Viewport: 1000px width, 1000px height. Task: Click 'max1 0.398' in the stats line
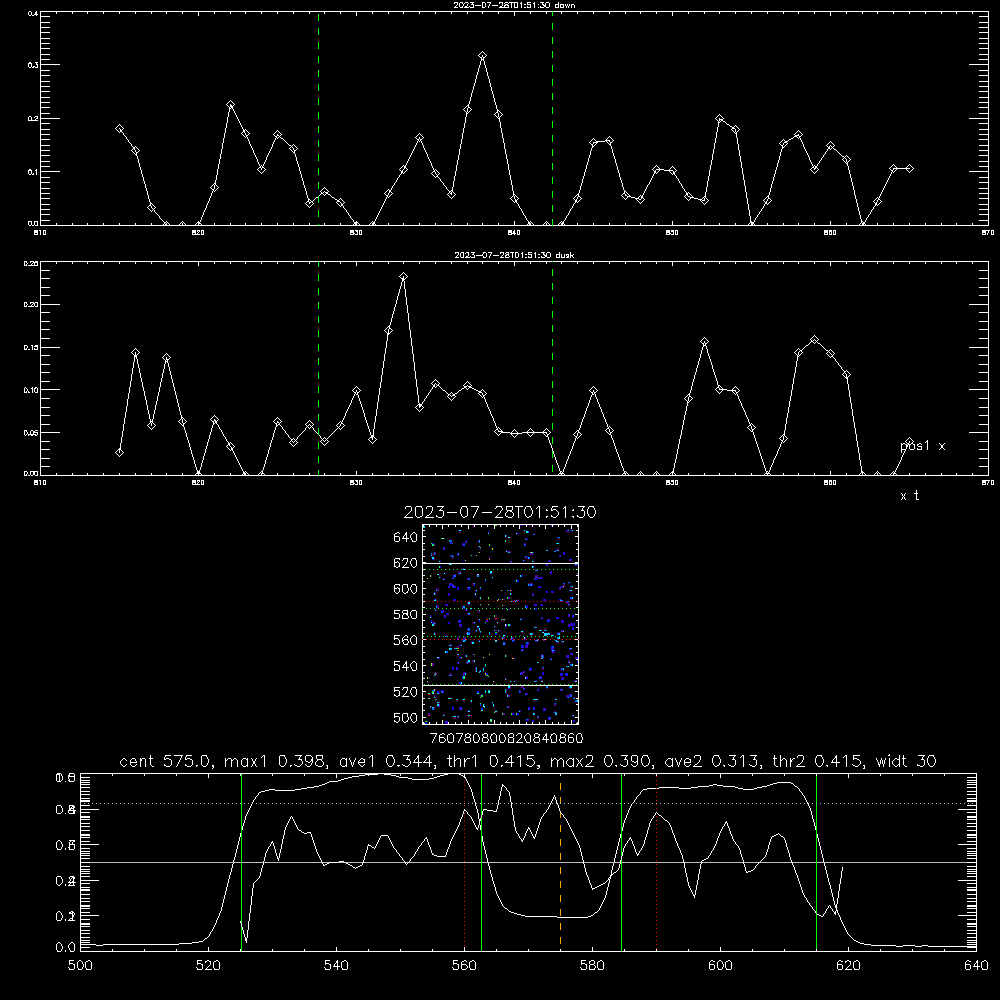pyautogui.click(x=274, y=761)
